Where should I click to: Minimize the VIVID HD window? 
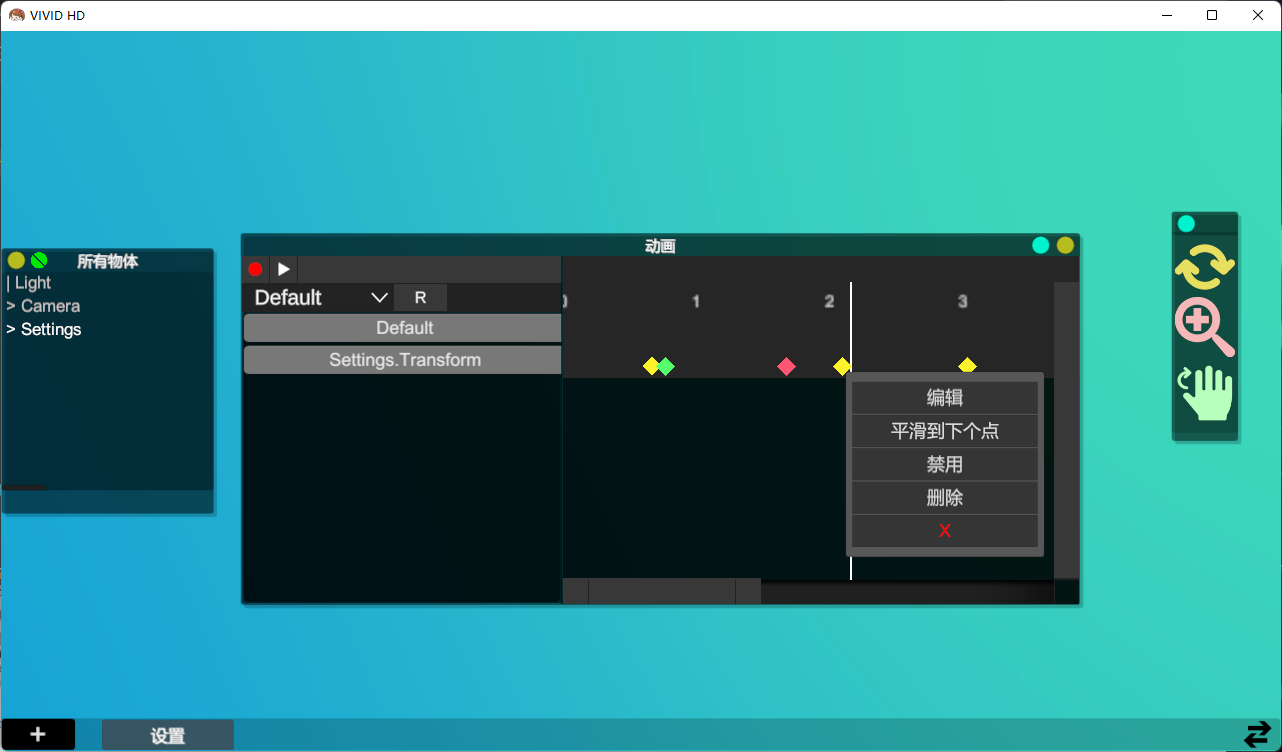click(x=1166, y=15)
